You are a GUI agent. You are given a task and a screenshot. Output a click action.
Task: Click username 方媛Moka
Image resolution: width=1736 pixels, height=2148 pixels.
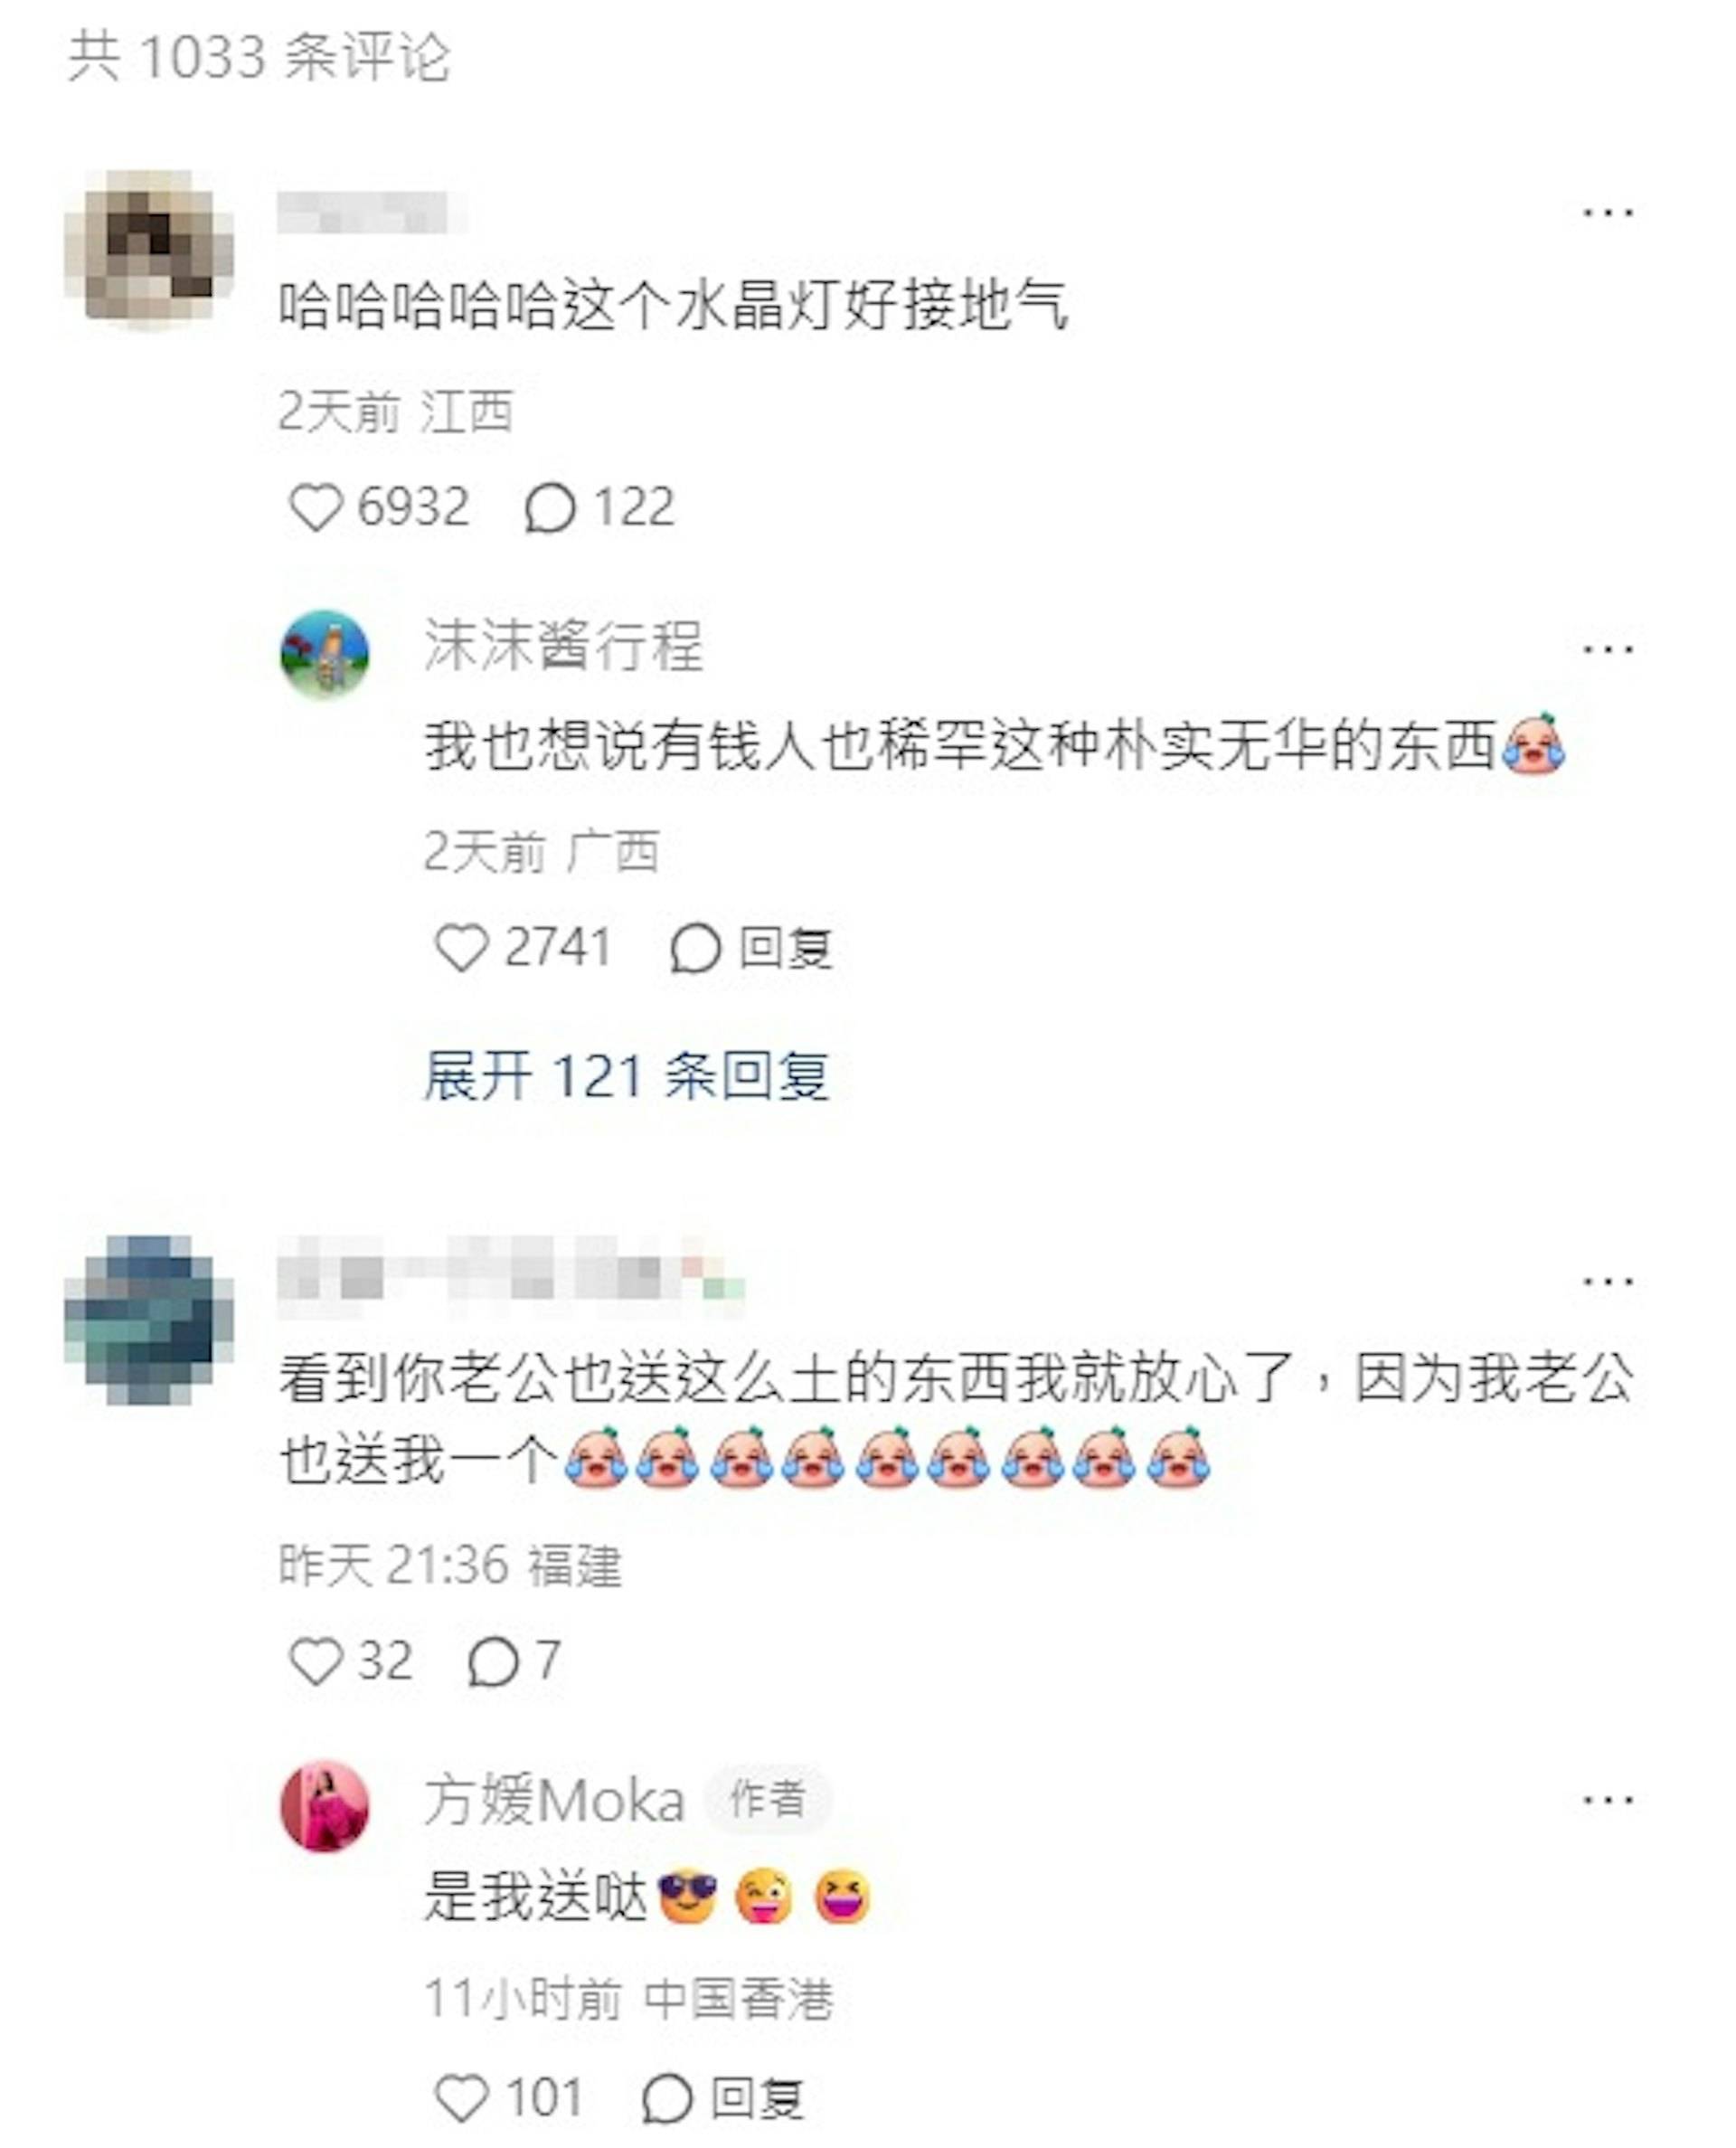tap(554, 1800)
